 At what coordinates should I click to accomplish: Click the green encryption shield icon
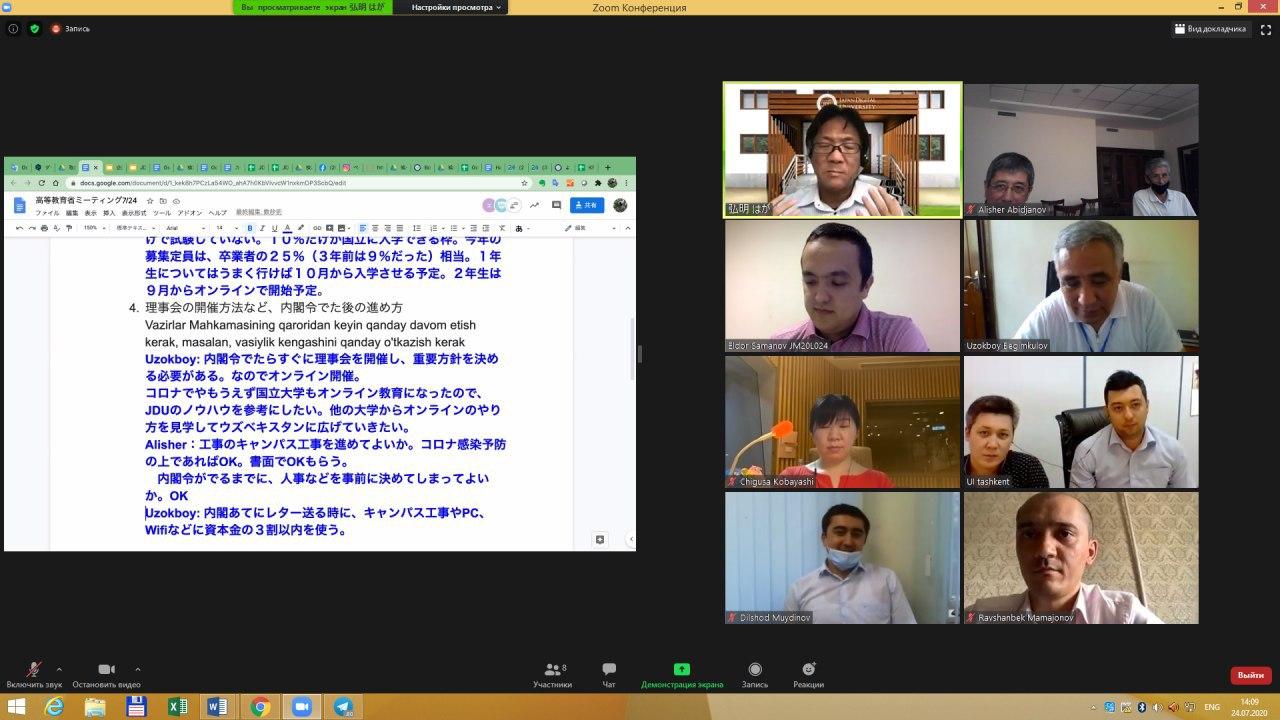(35, 29)
